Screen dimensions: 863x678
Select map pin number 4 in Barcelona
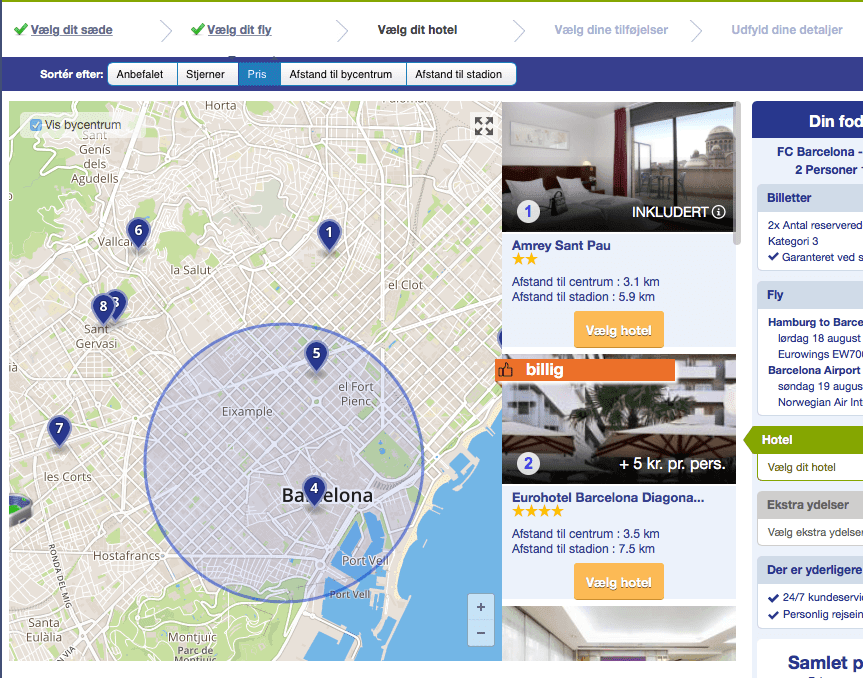(x=314, y=489)
